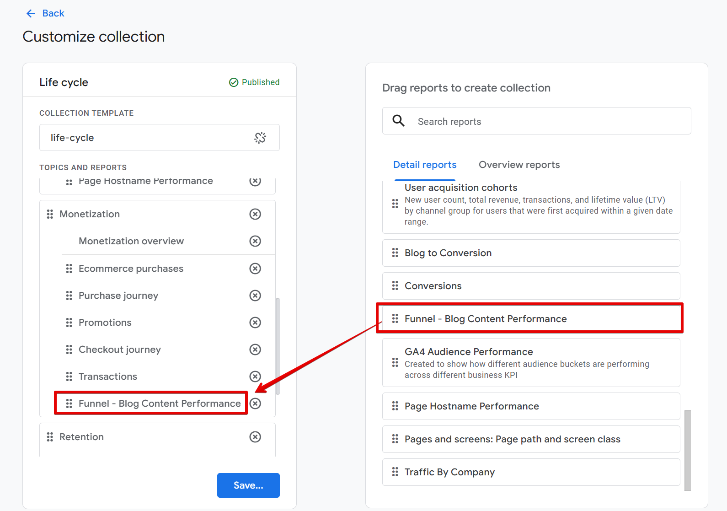The width and height of the screenshot is (727, 511).
Task: Click the Save button
Action: pos(248,485)
